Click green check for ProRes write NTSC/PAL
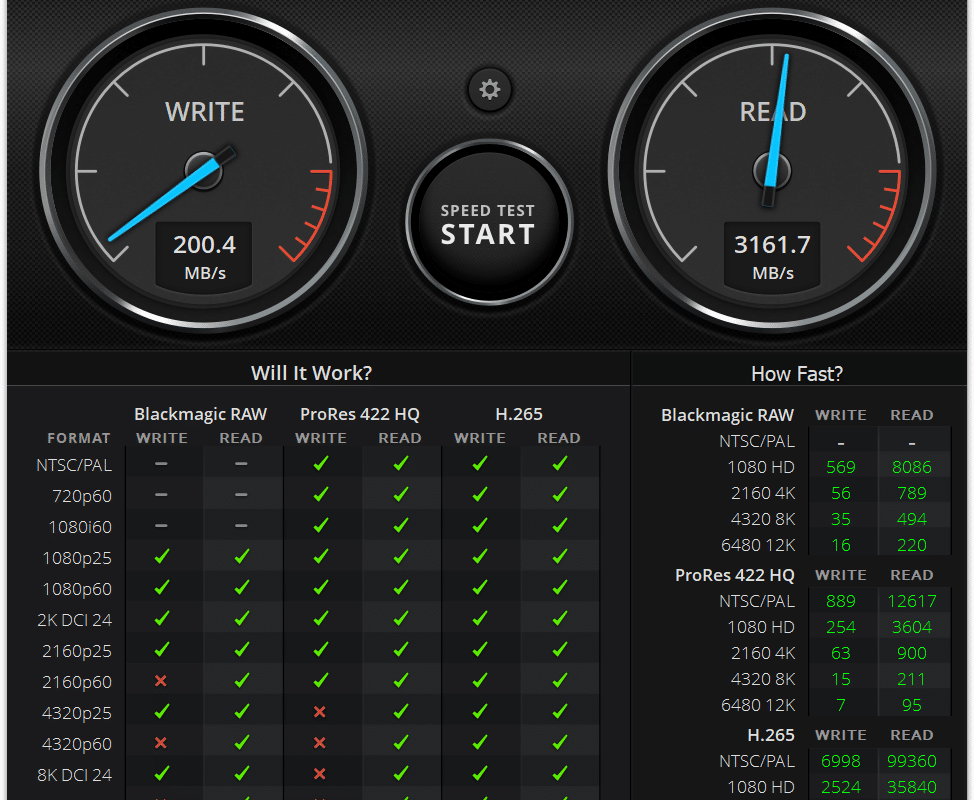The height and width of the screenshot is (800, 974). pyautogui.click(x=321, y=463)
